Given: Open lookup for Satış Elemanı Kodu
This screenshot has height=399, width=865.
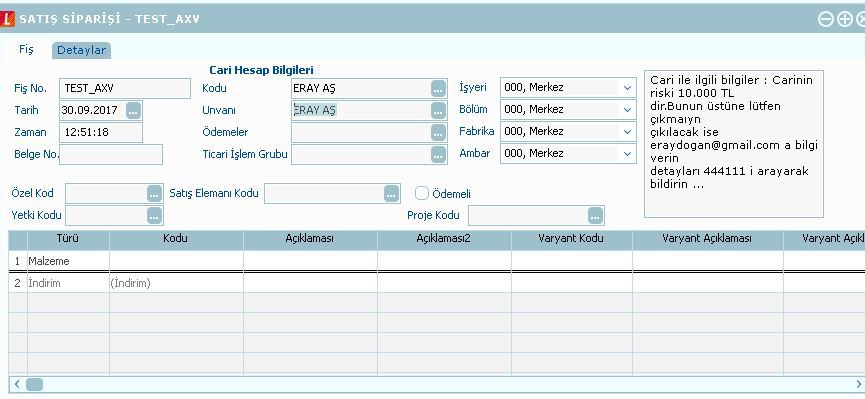Looking at the screenshot, I should tap(391, 194).
